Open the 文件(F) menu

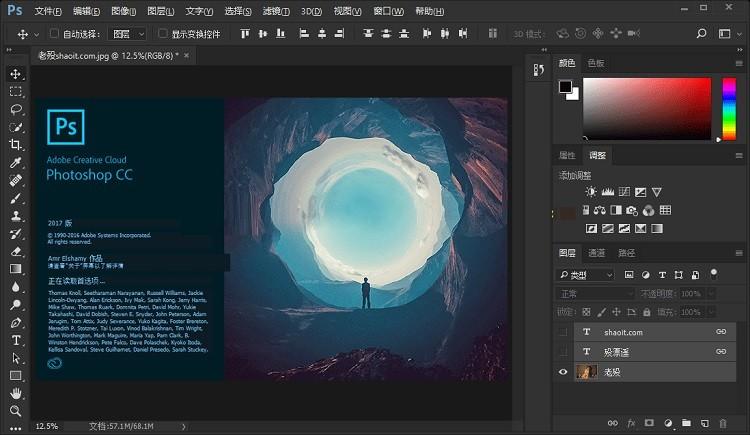(48, 11)
